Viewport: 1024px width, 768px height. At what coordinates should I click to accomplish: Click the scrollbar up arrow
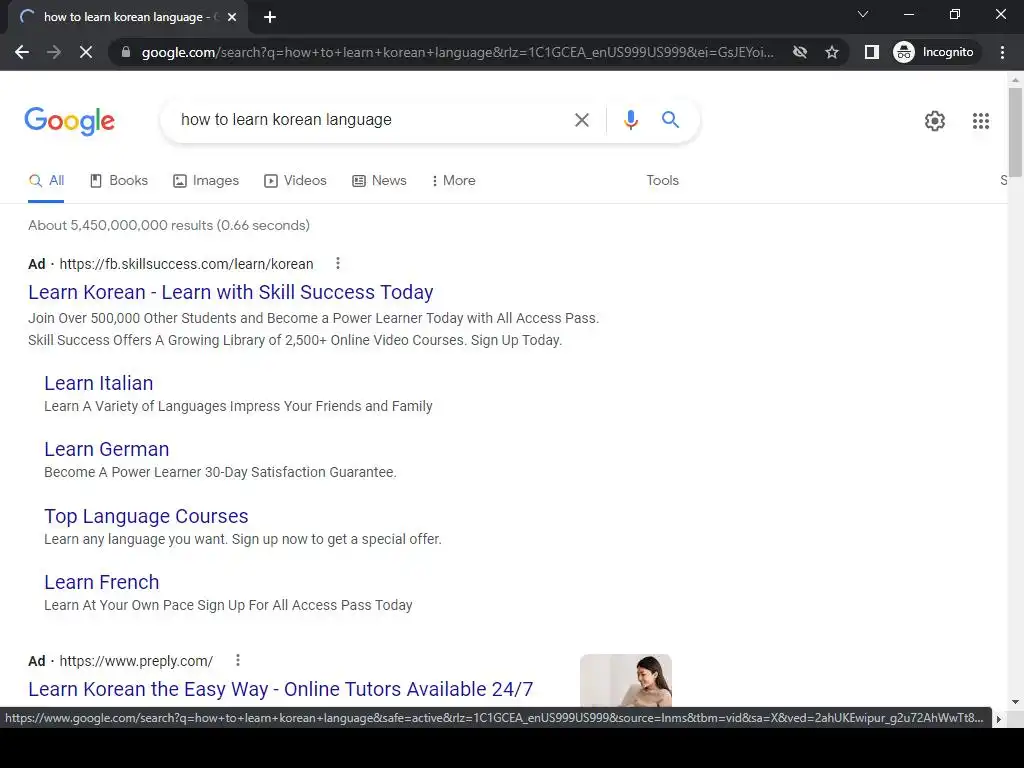coord(1015,80)
